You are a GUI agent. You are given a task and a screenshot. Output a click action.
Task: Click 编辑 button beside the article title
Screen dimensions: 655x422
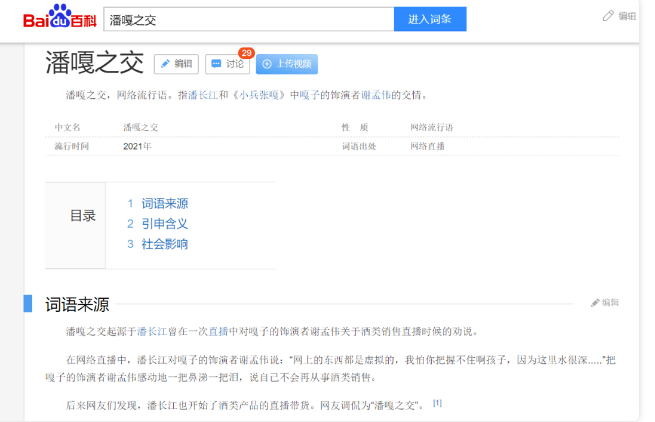pos(176,64)
